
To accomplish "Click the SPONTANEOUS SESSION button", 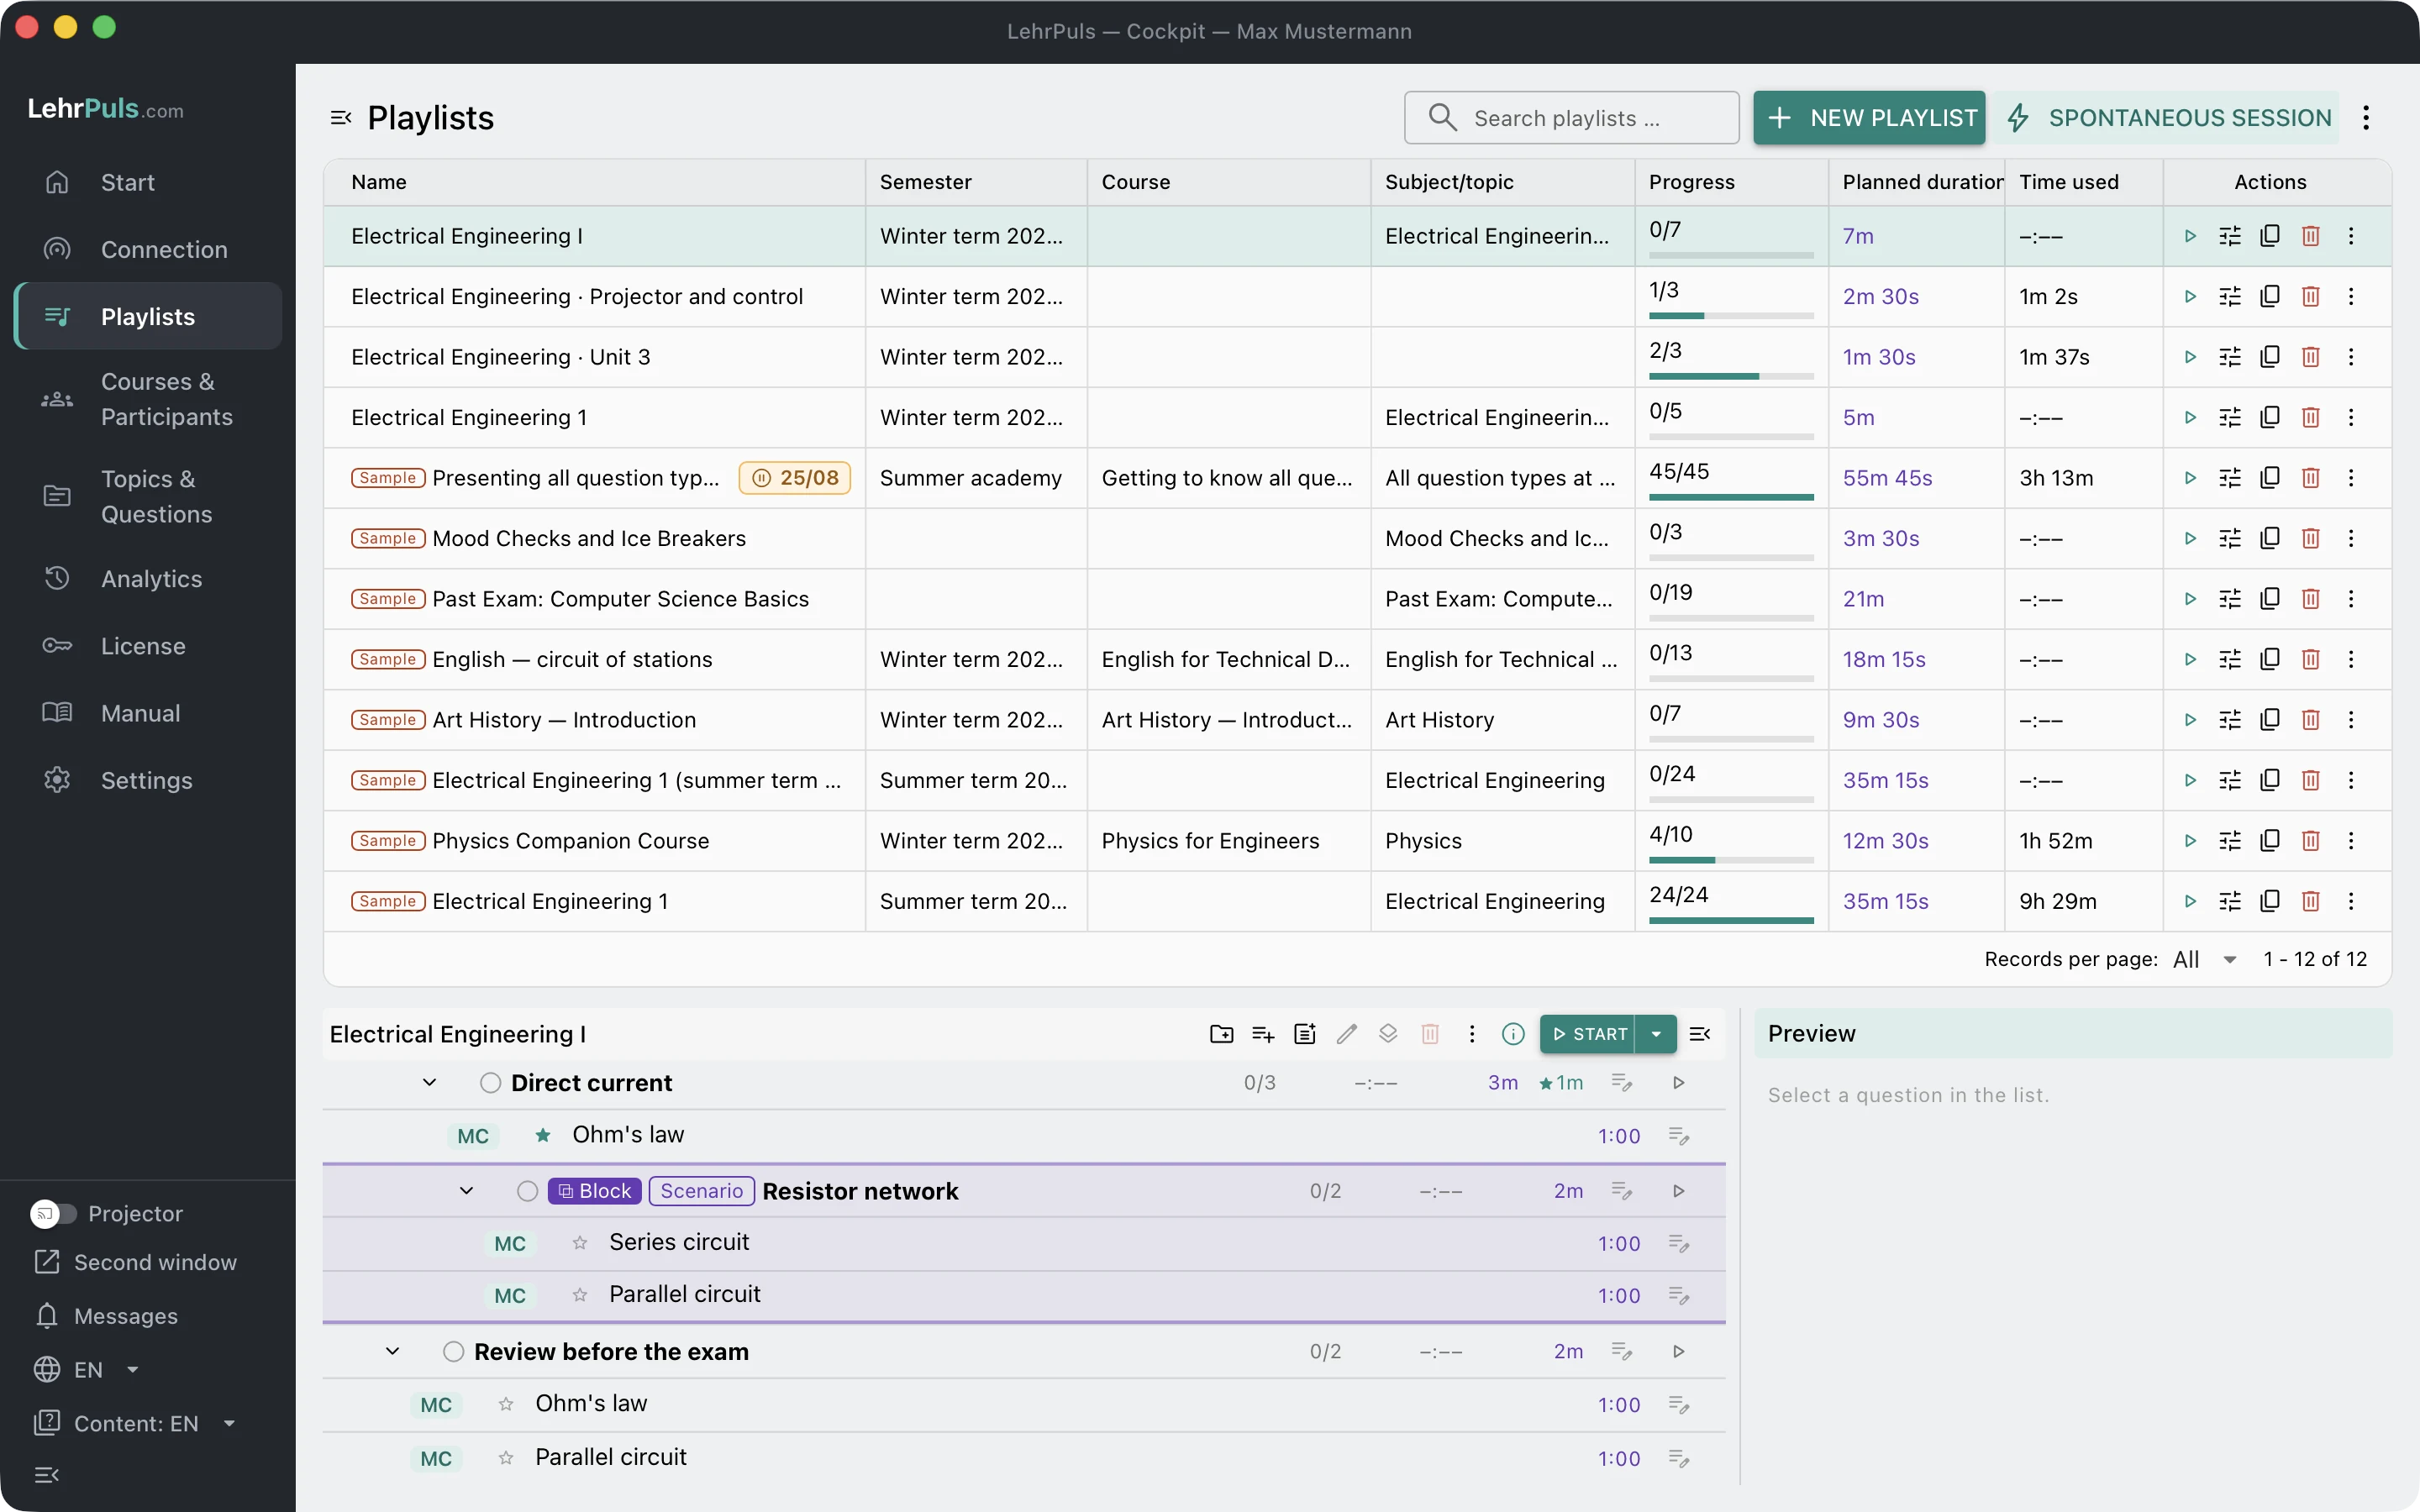I will (x=2166, y=118).
